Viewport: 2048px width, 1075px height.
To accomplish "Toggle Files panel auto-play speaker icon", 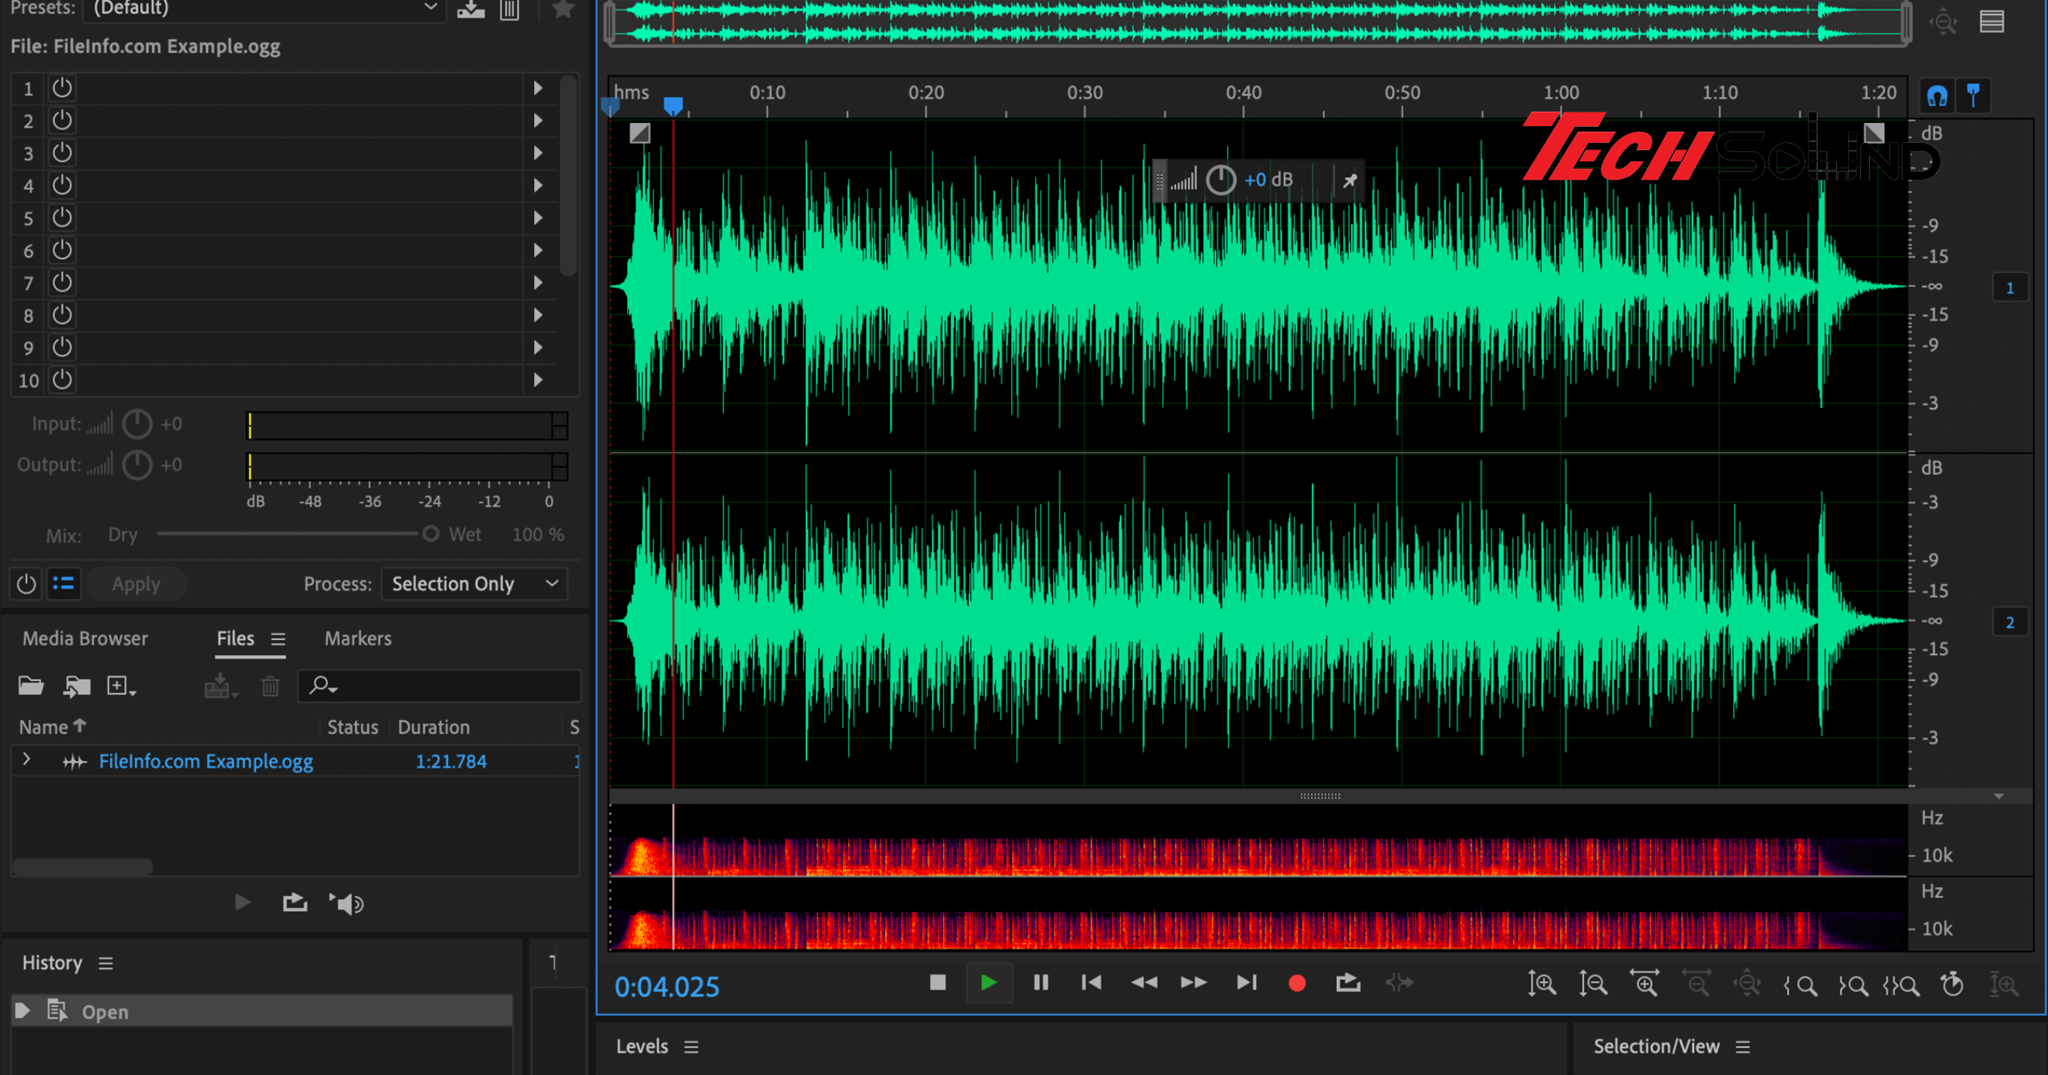I will (x=346, y=904).
